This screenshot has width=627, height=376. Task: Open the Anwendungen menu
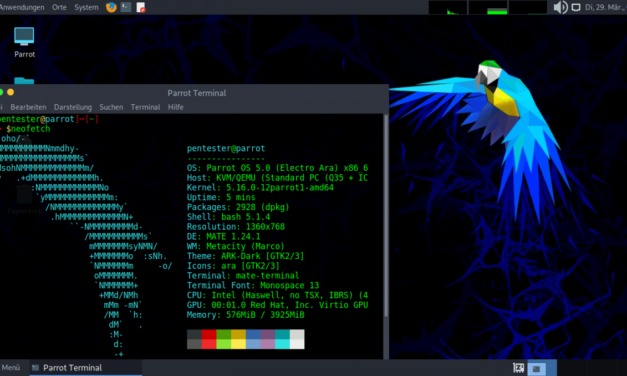(22, 7)
